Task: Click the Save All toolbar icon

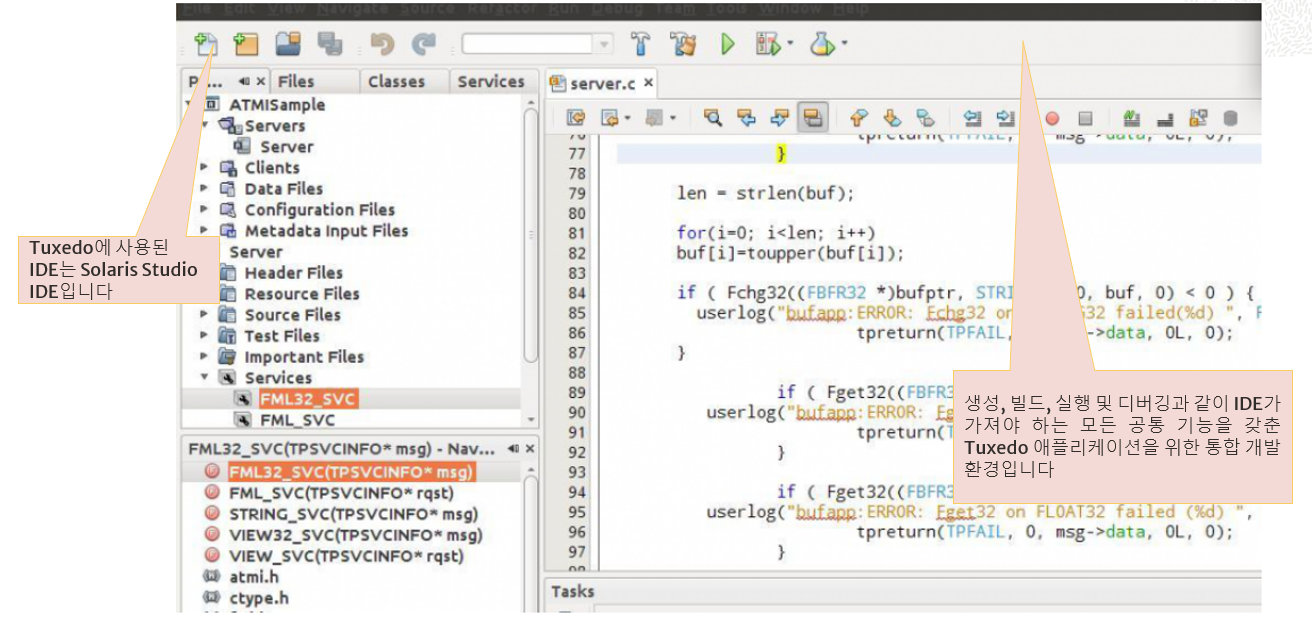Action: point(329,44)
